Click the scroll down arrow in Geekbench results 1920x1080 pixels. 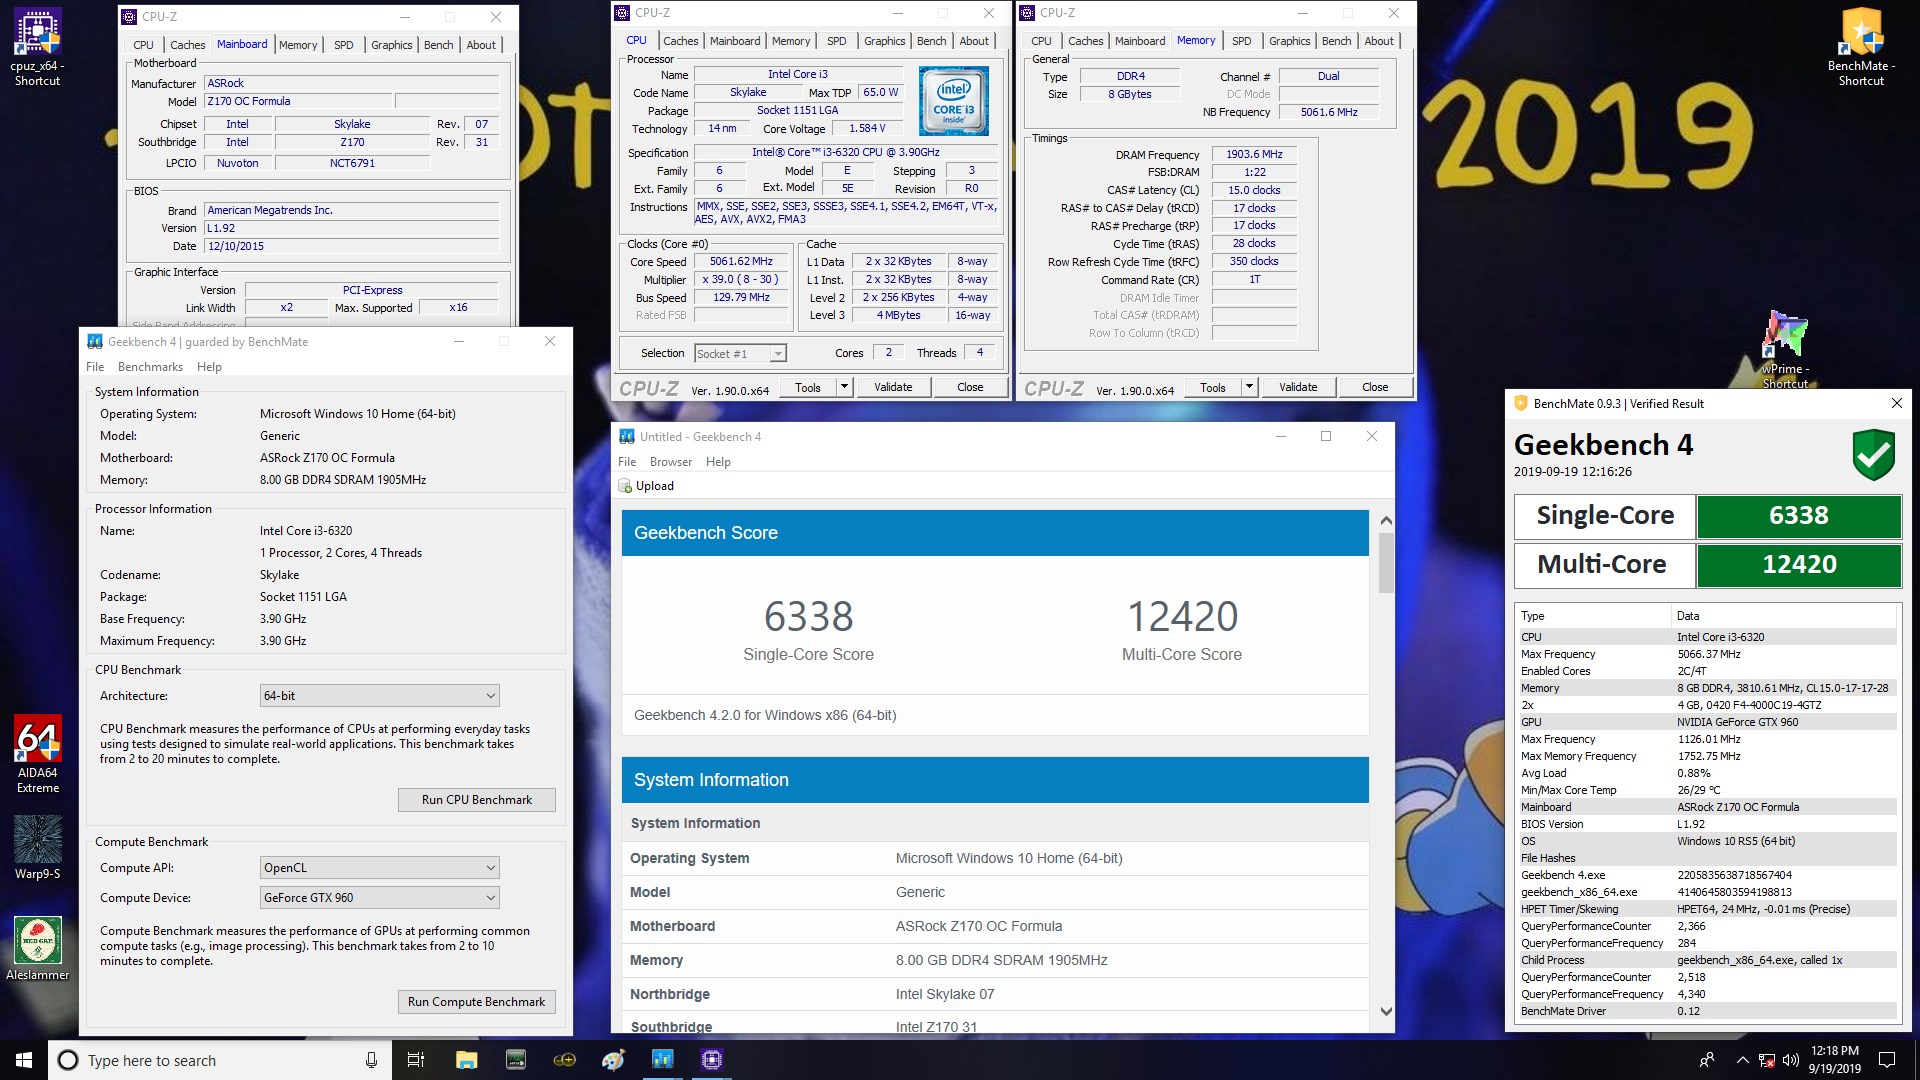pos(1386,1011)
